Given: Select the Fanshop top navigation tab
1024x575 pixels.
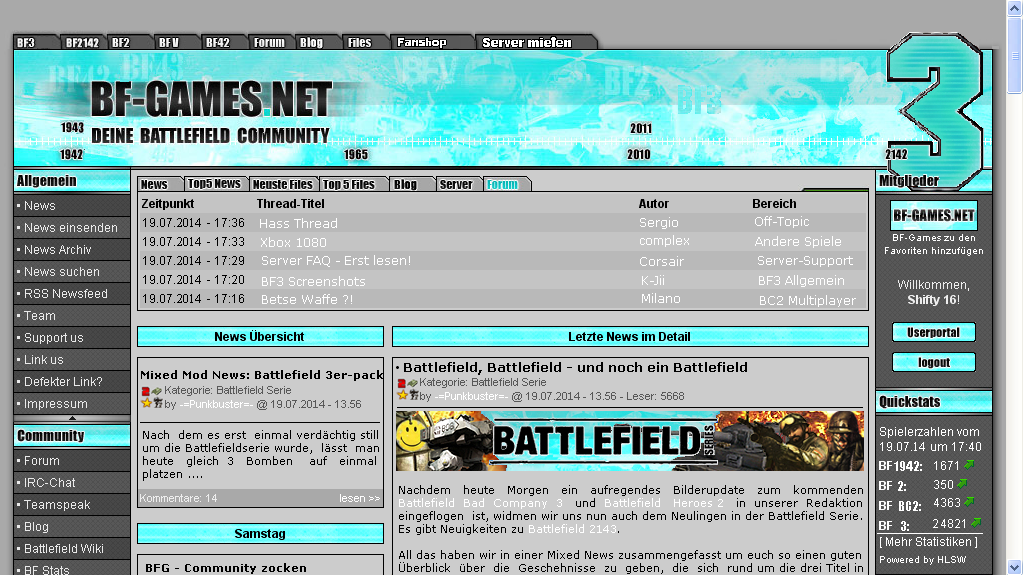Looking at the screenshot, I should point(422,43).
